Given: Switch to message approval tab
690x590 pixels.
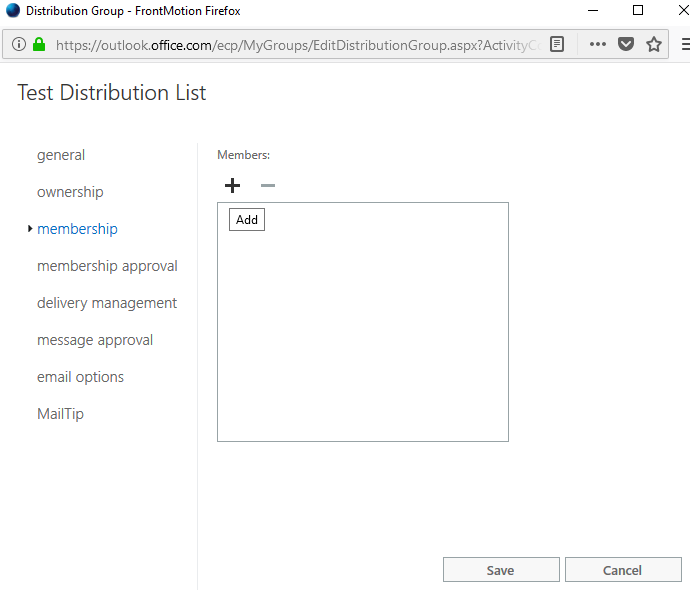Looking at the screenshot, I should [95, 340].
